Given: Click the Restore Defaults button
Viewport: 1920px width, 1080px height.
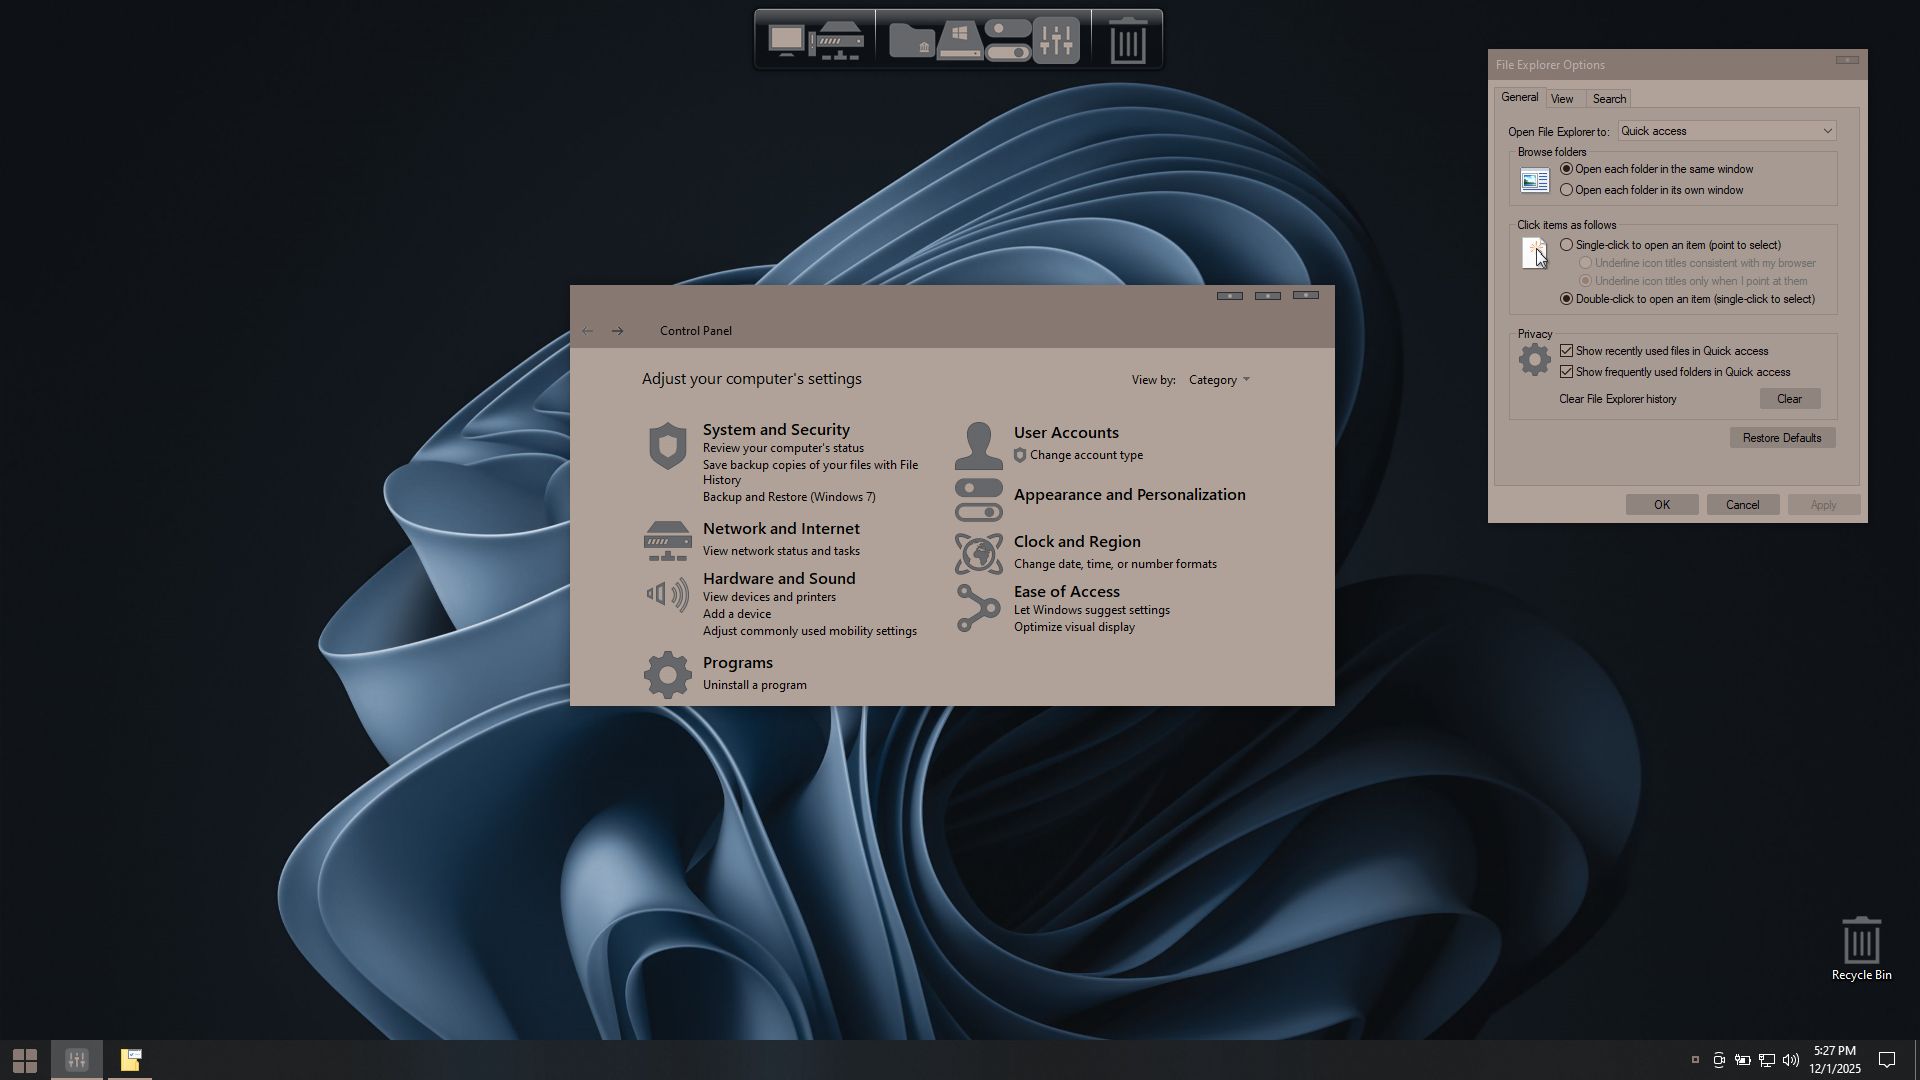Looking at the screenshot, I should 1781,438.
